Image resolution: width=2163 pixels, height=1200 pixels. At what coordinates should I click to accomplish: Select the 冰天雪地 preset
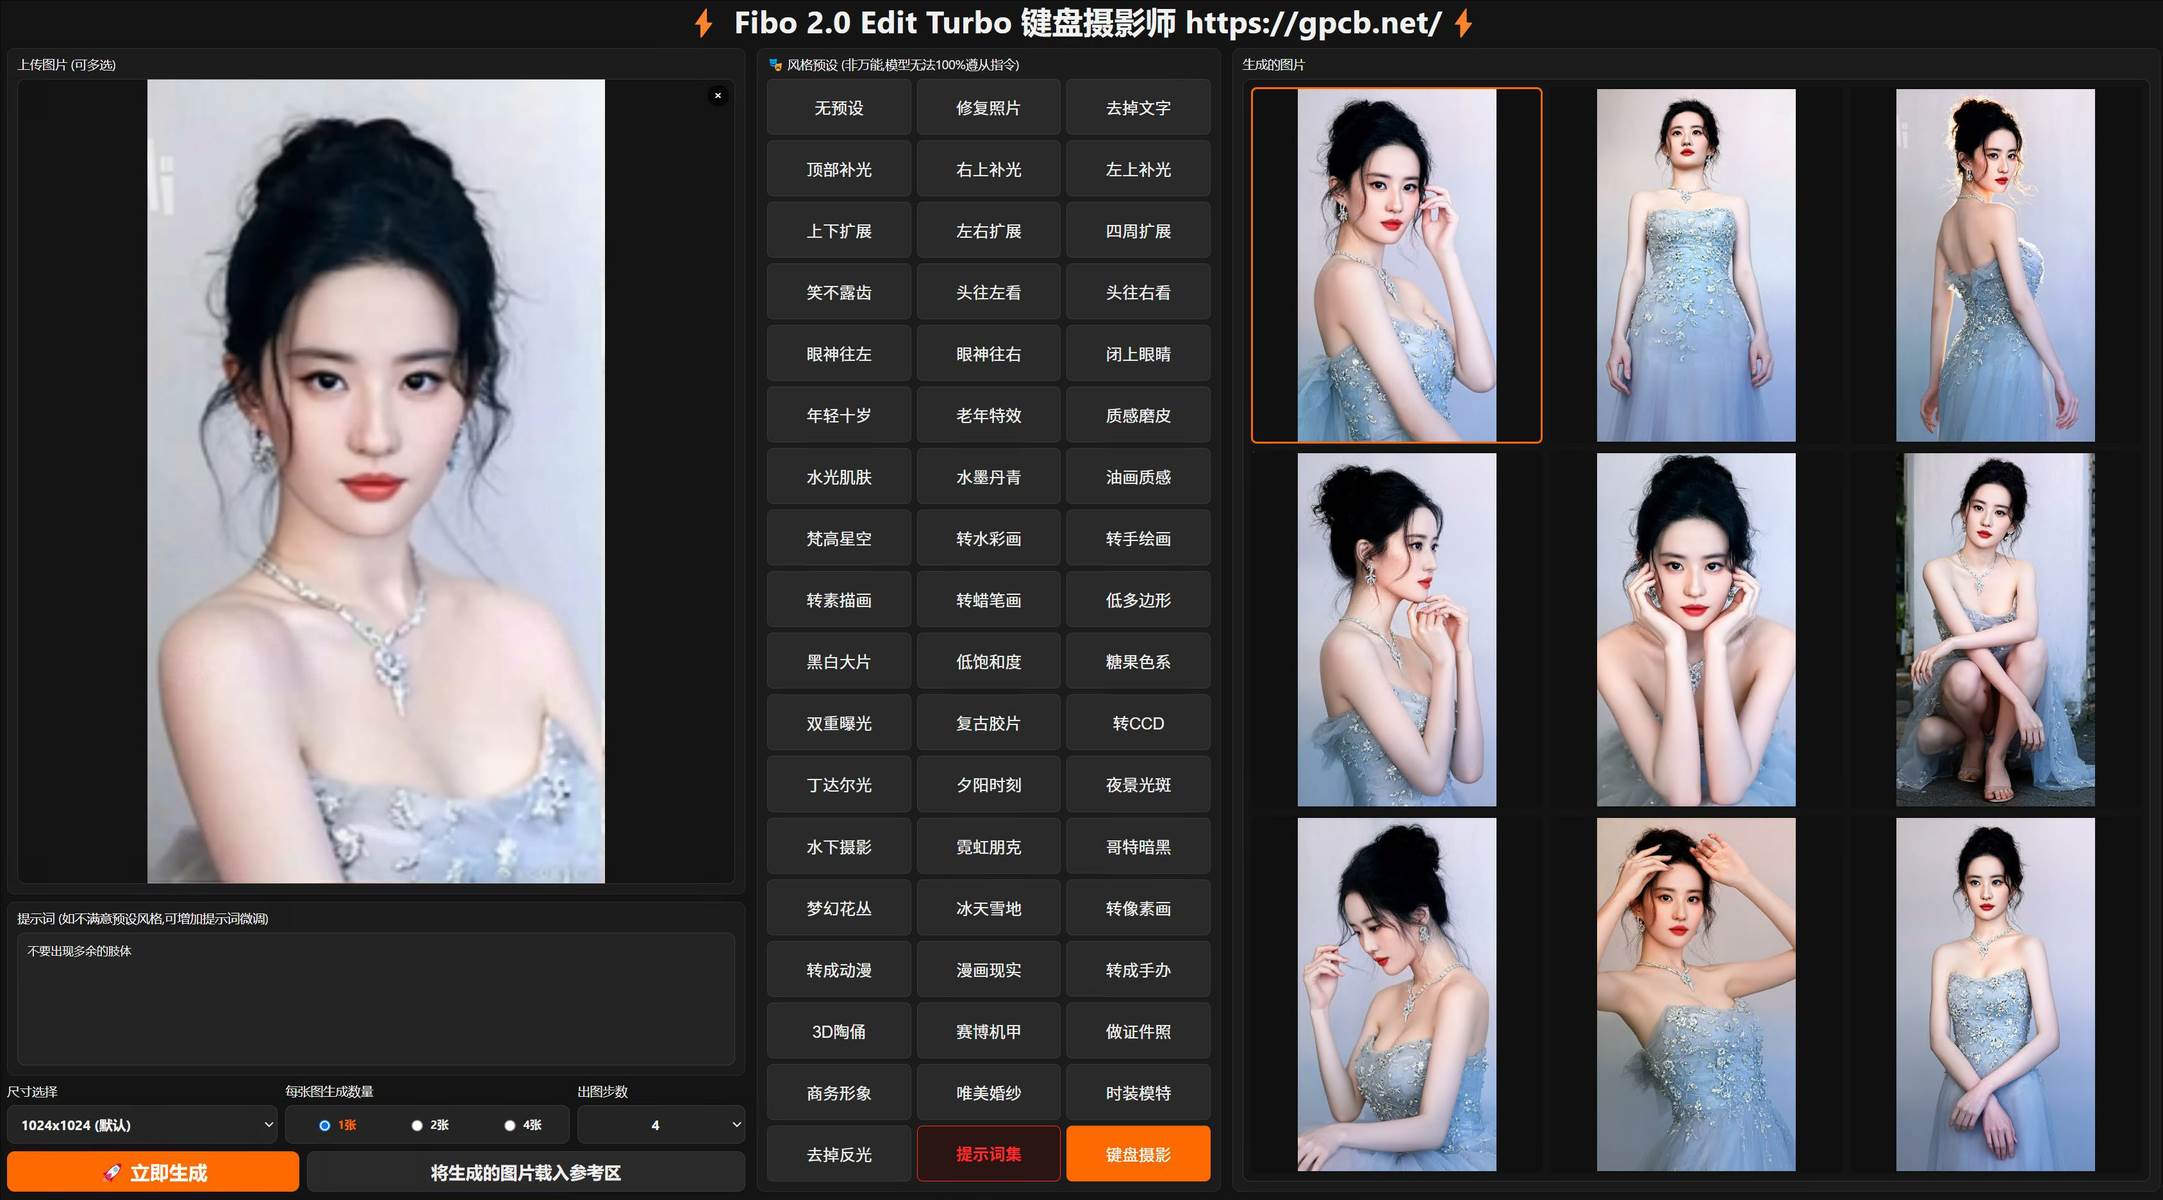[988, 909]
